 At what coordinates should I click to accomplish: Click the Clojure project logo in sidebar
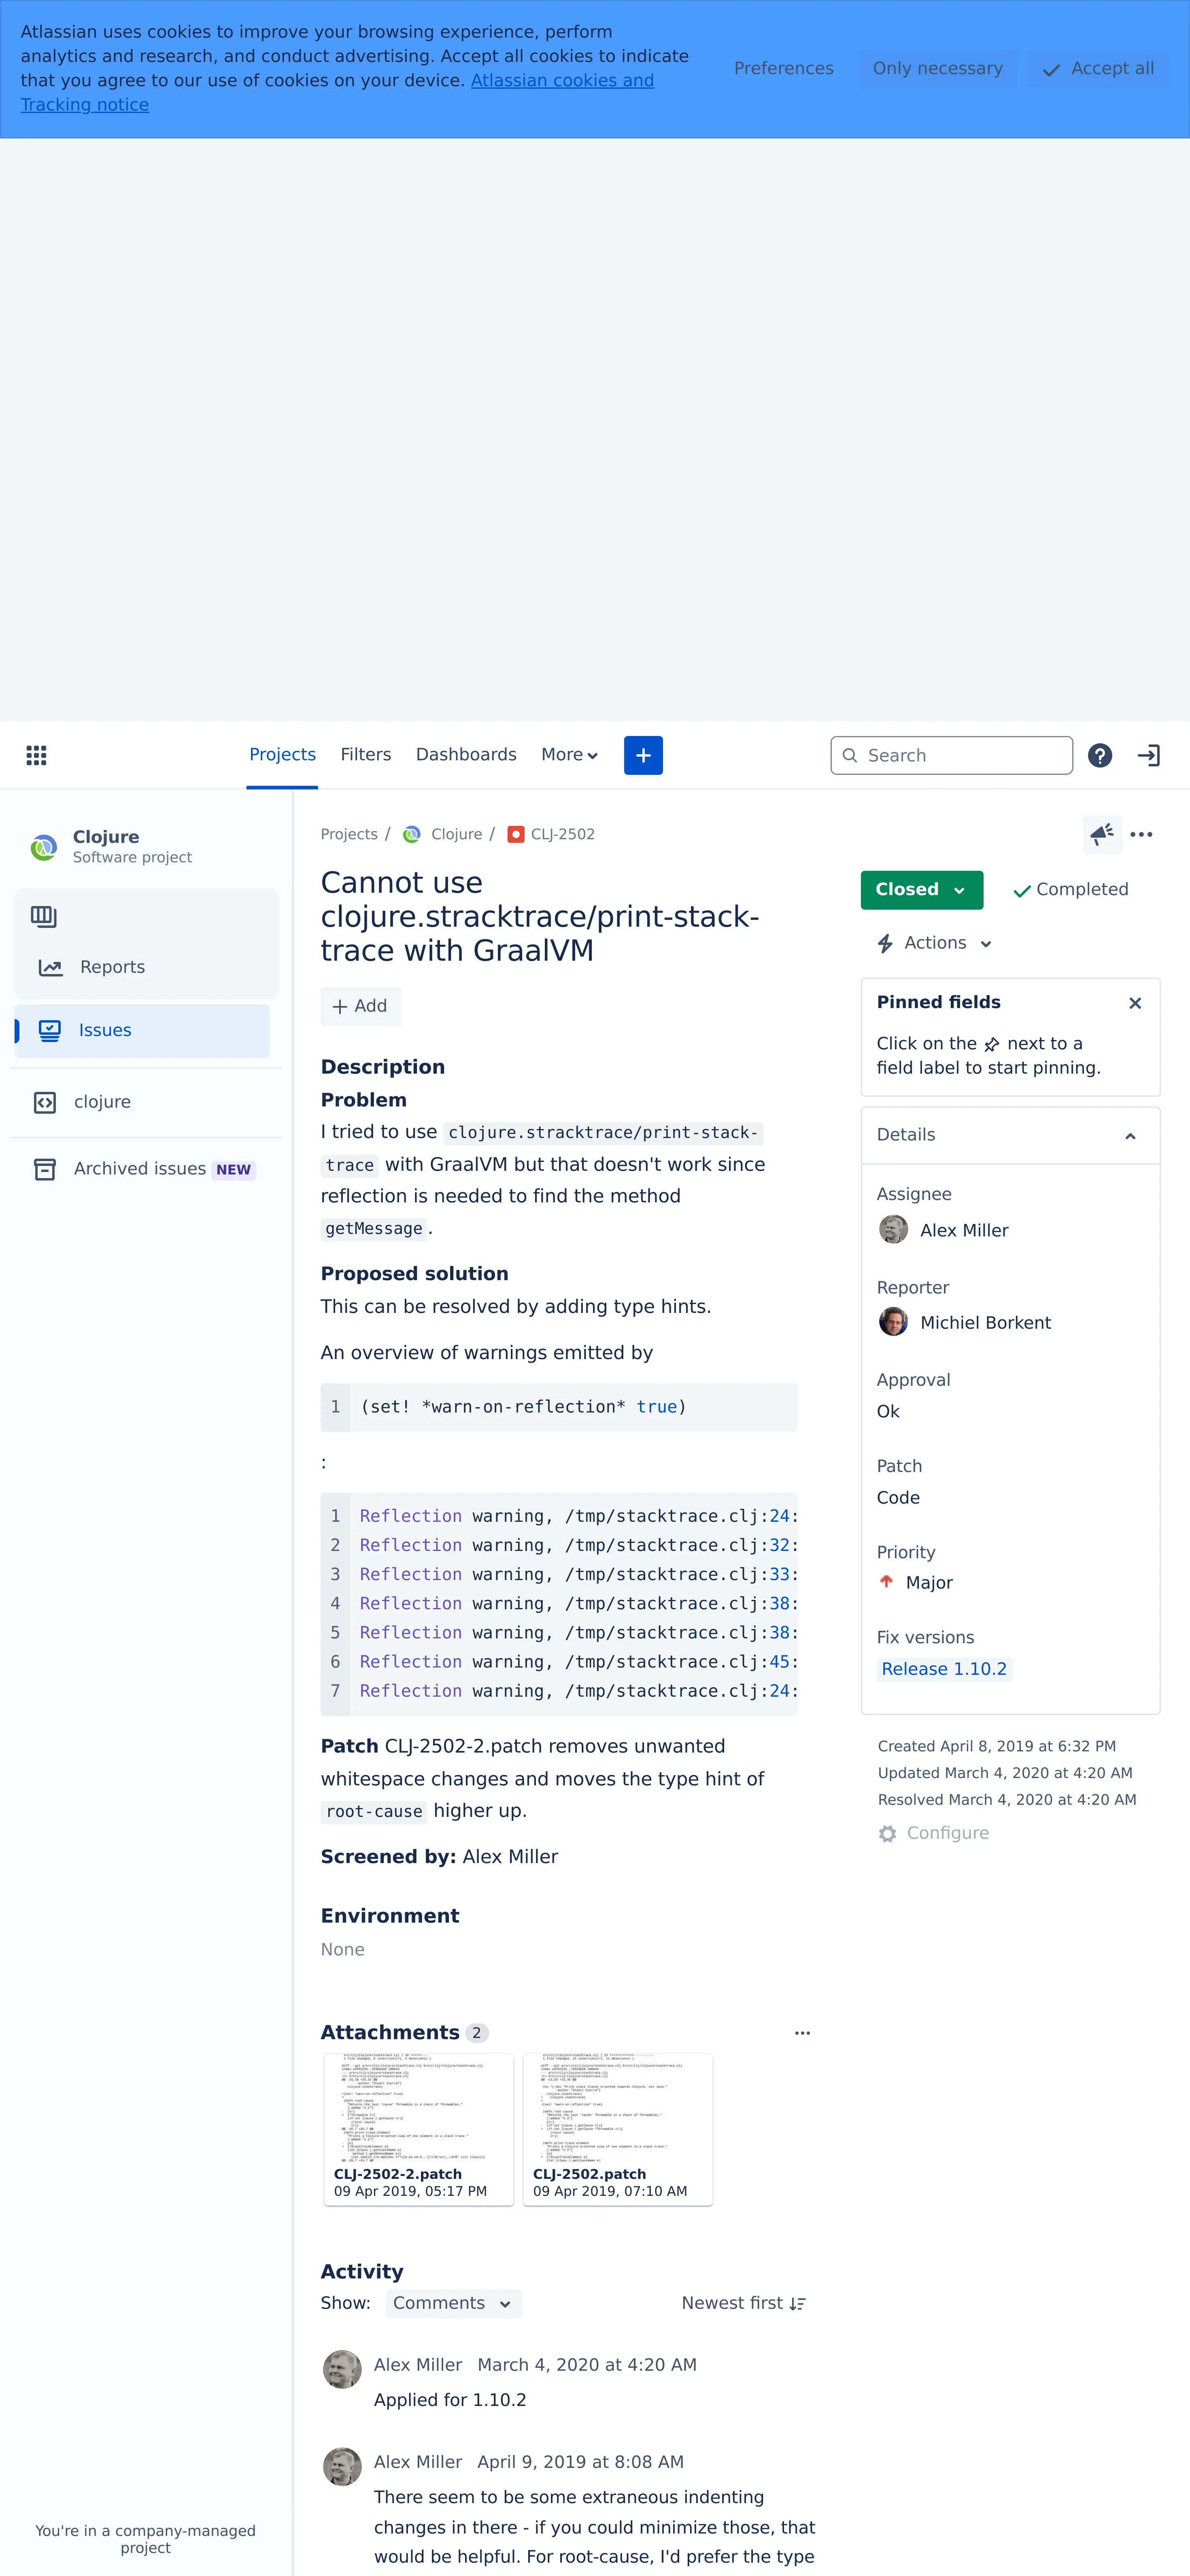[x=44, y=847]
